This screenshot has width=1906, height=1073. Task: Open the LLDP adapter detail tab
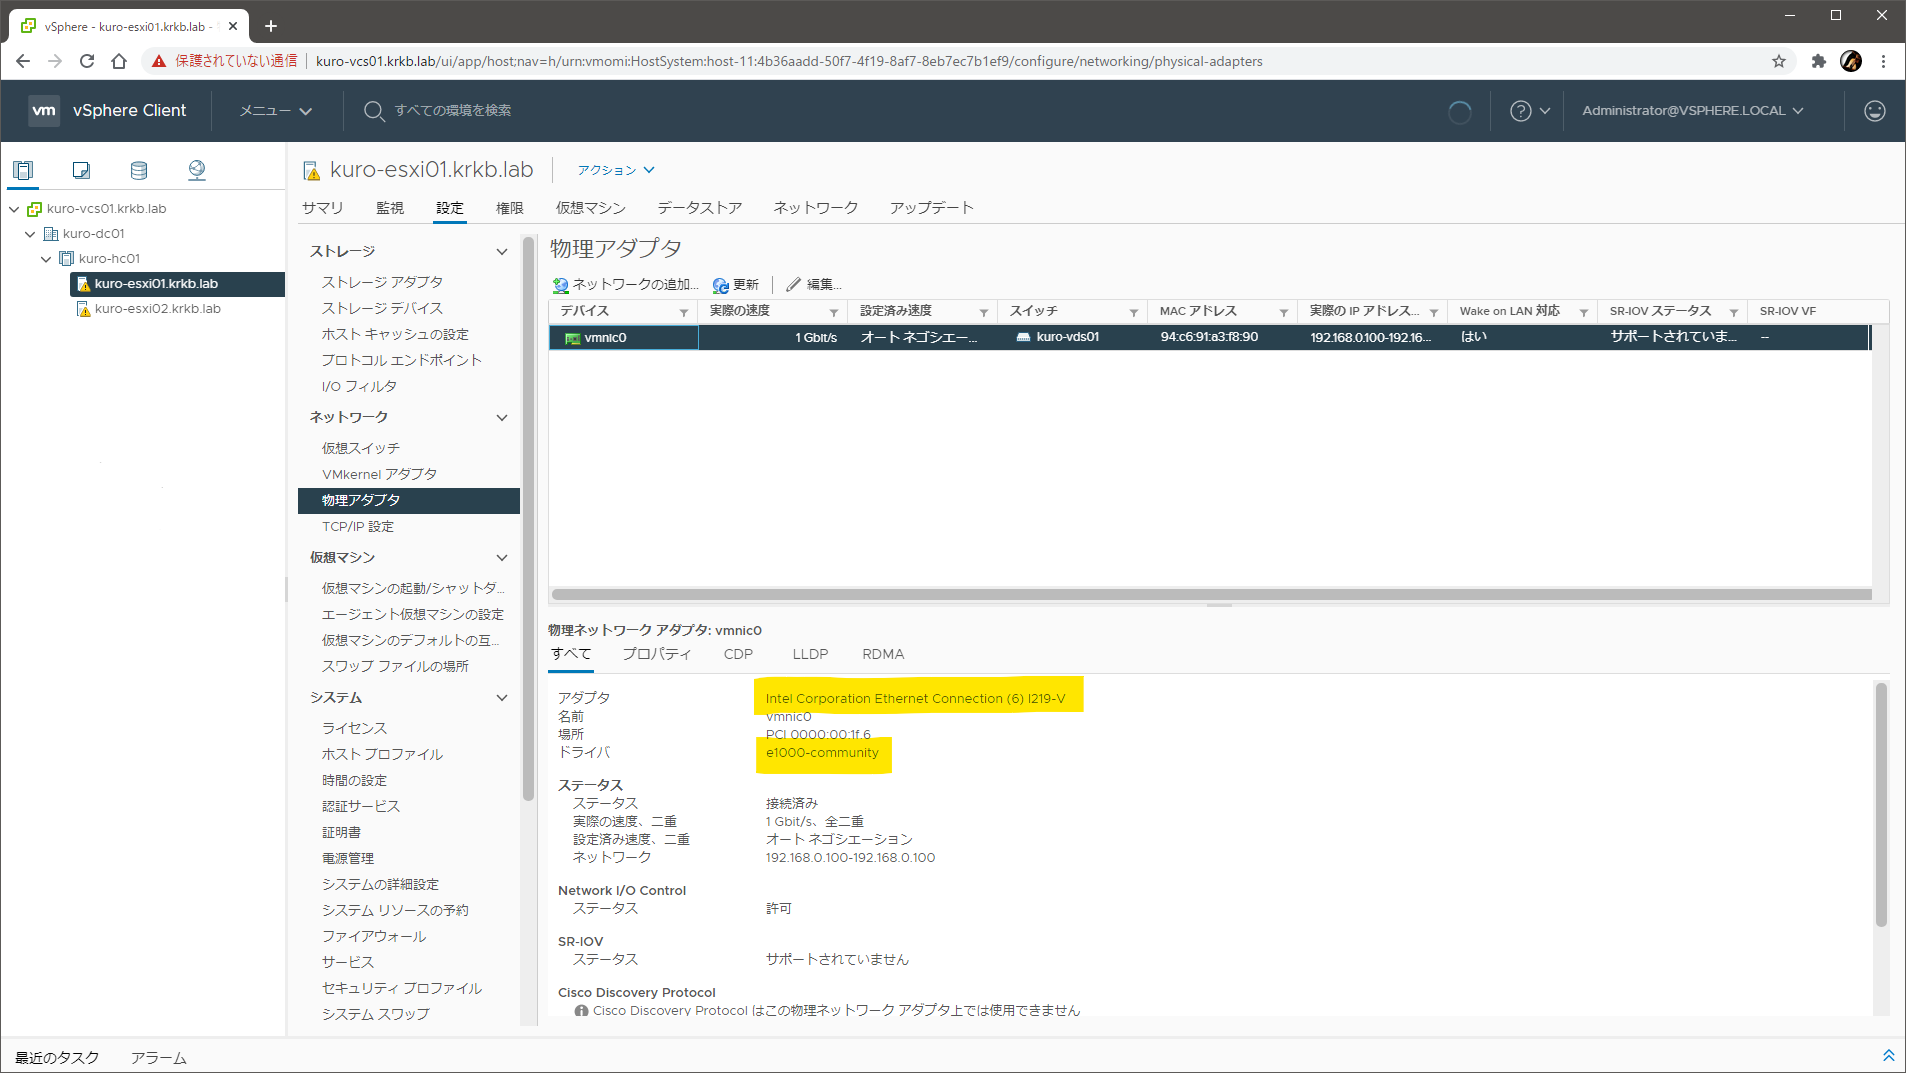[x=810, y=654]
